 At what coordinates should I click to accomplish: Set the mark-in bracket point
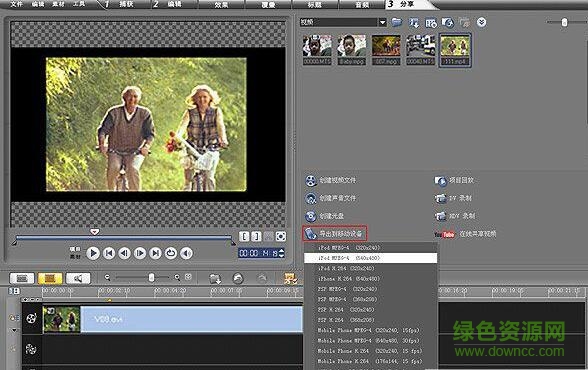[x=244, y=236]
